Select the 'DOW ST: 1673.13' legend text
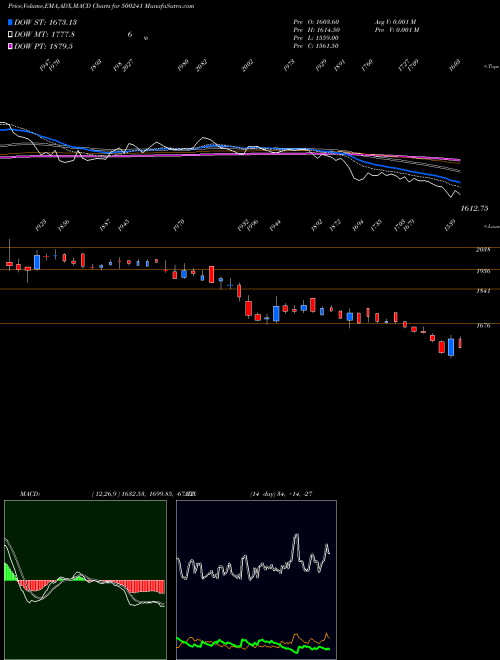Screen dimensions: 500x660 point(45,22)
